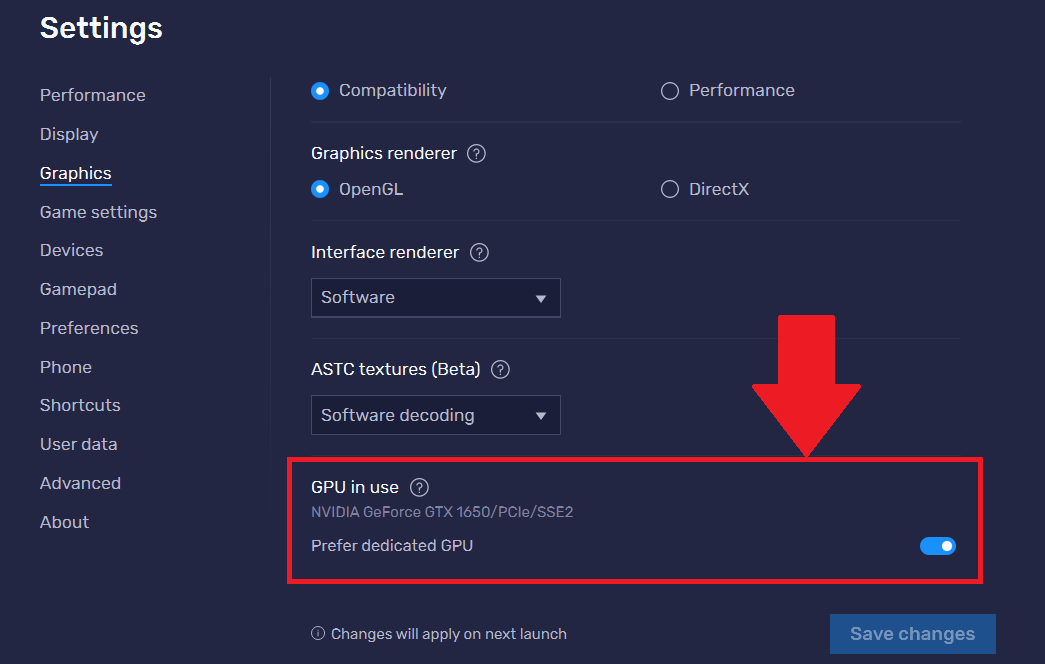Click the info icon beside next launch notice
The width and height of the screenshot is (1045, 664).
[316, 633]
